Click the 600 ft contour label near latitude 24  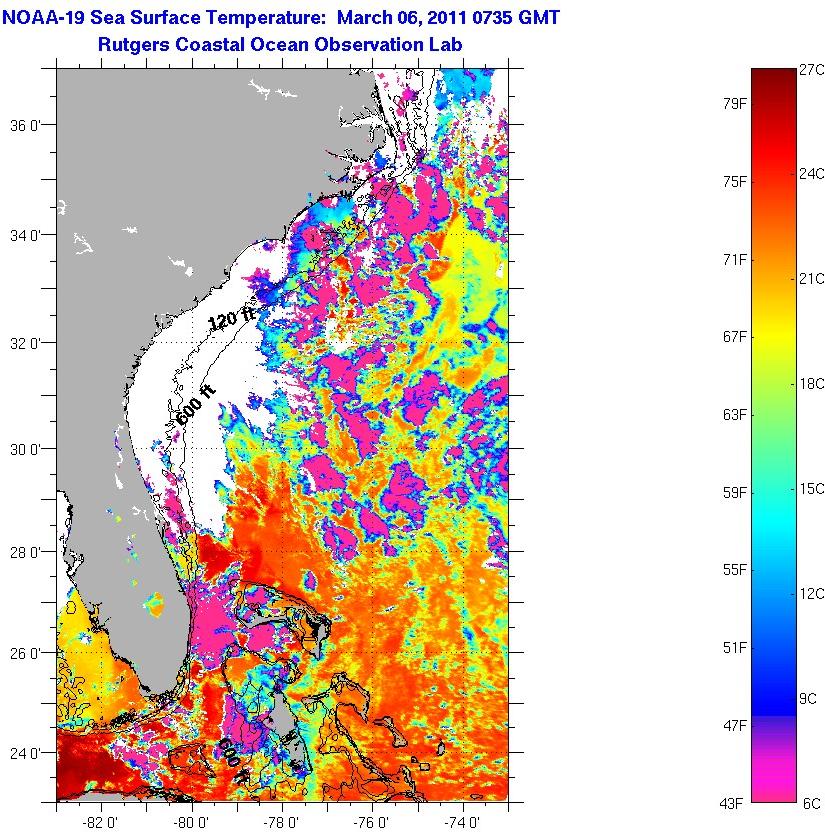click(232, 760)
